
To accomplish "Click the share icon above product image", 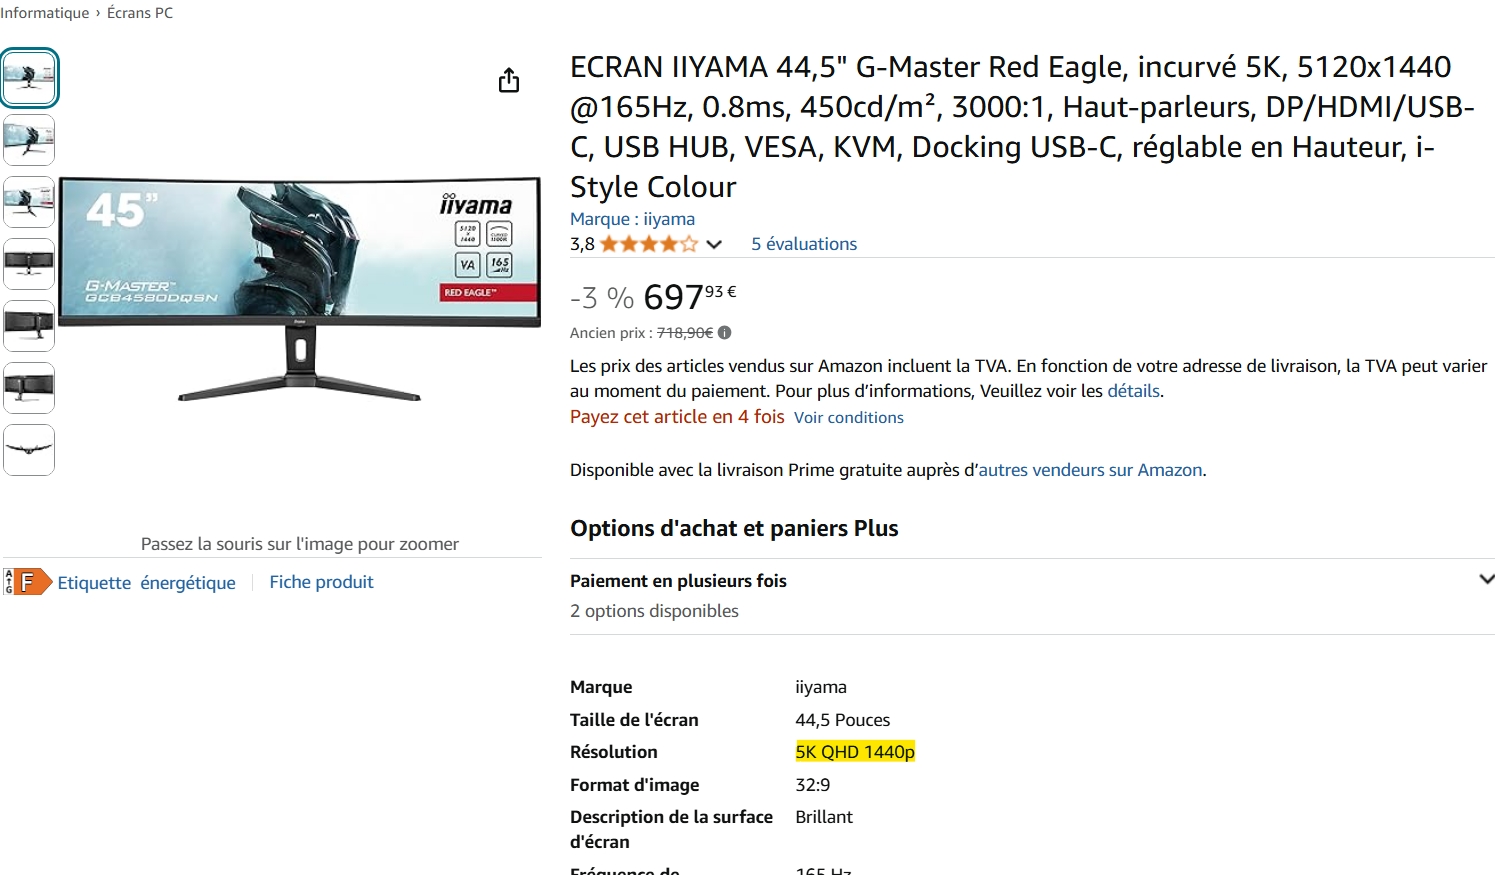I will click(x=509, y=80).
